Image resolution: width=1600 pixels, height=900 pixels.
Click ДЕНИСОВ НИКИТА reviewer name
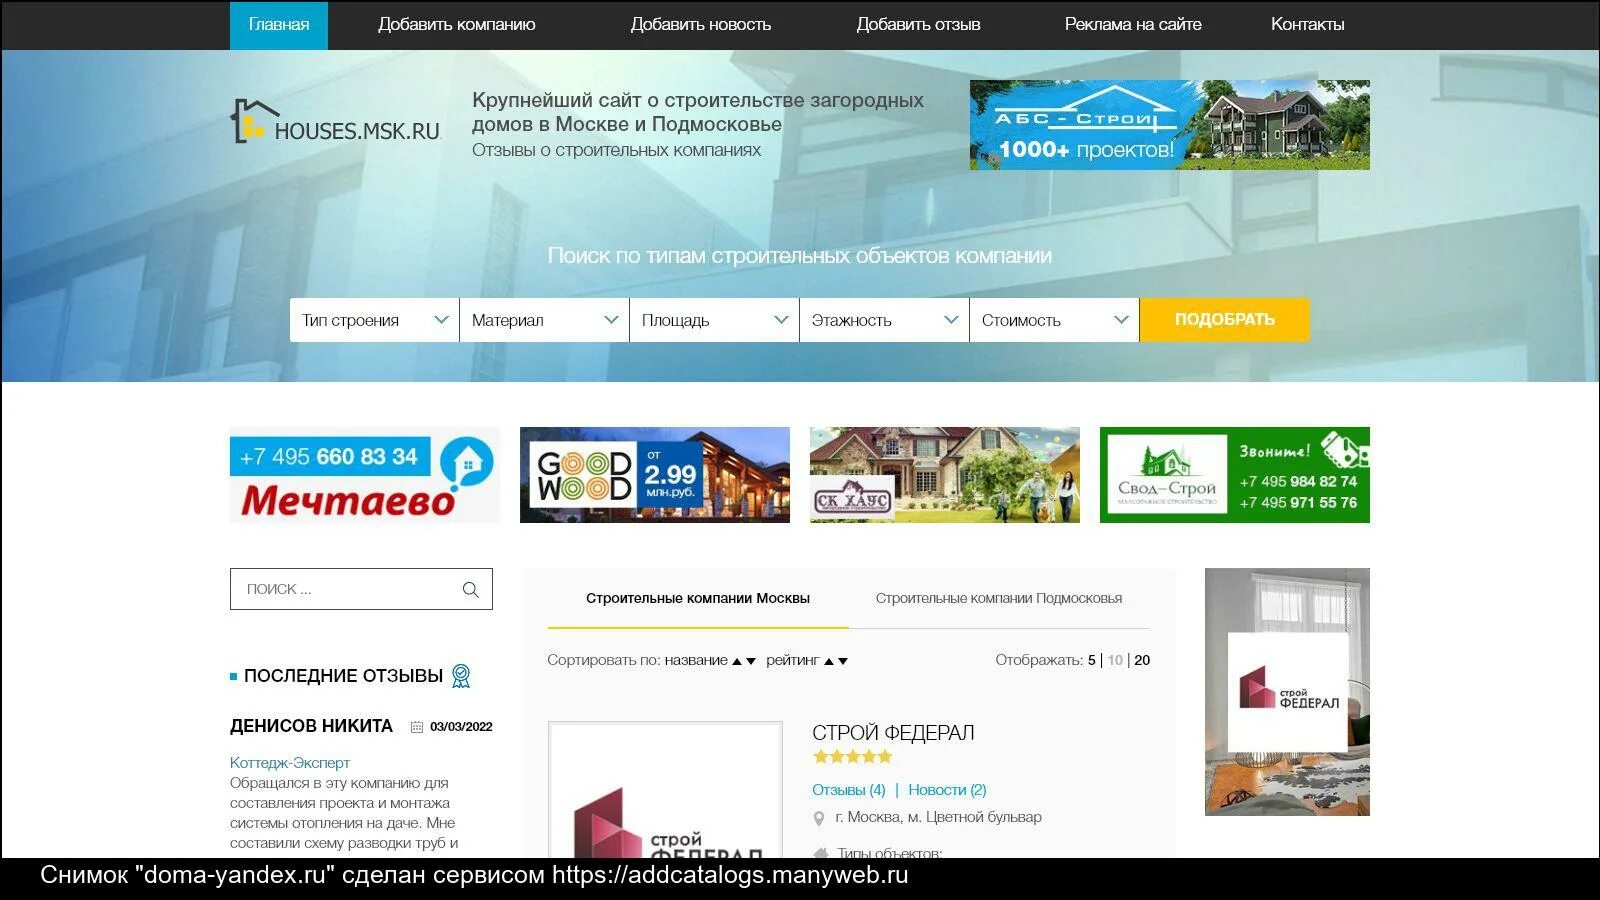[x=311, y=726]
